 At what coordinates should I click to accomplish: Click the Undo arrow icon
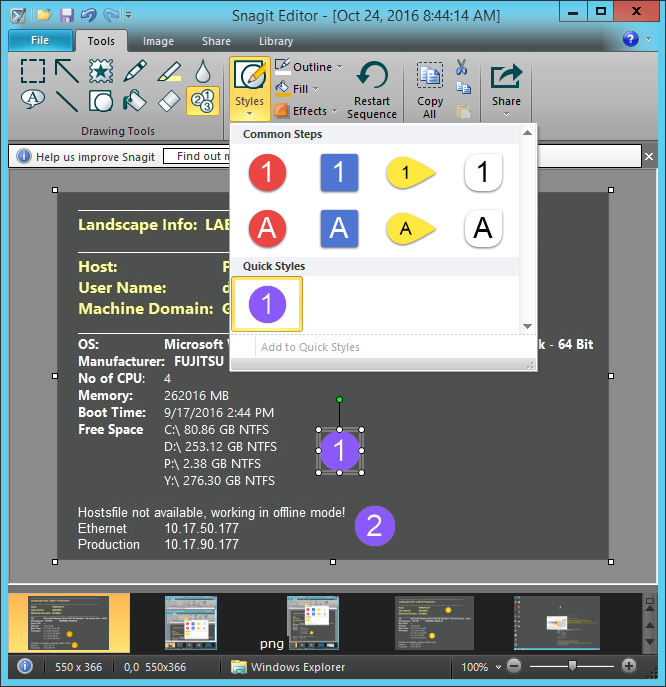coord(89,15)
